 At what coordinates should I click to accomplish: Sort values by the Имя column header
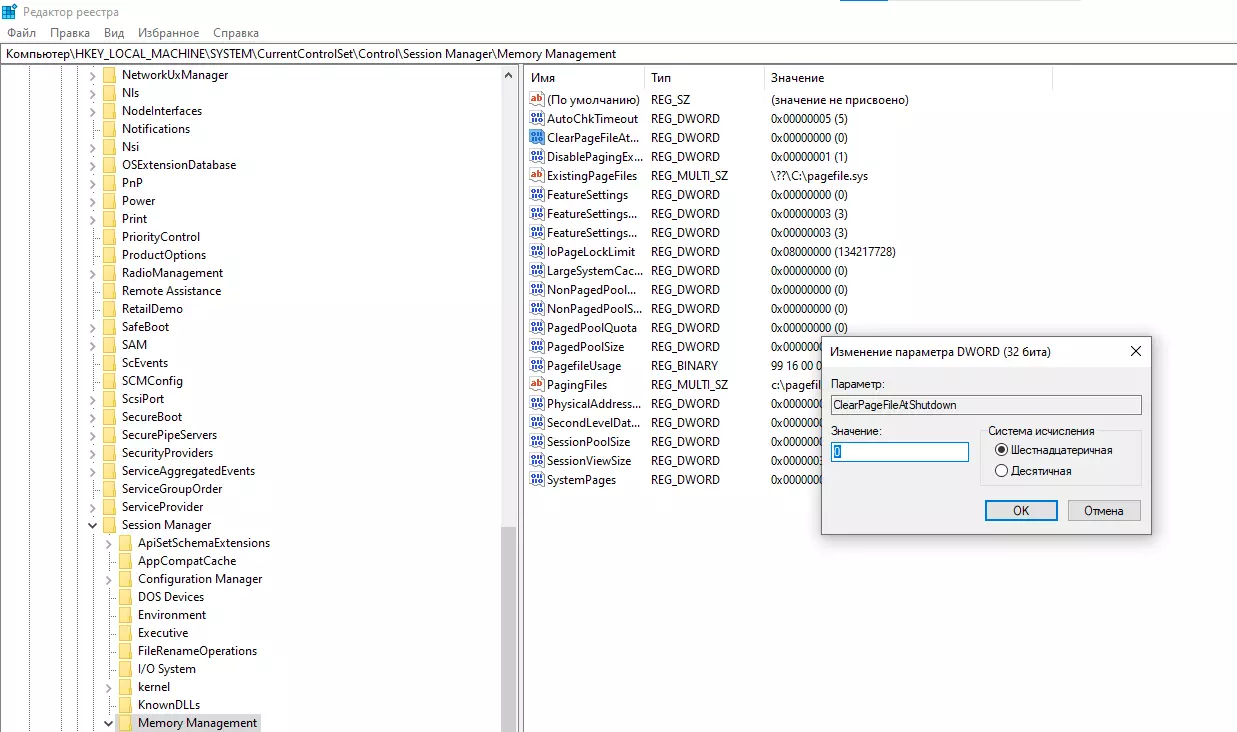584,78
